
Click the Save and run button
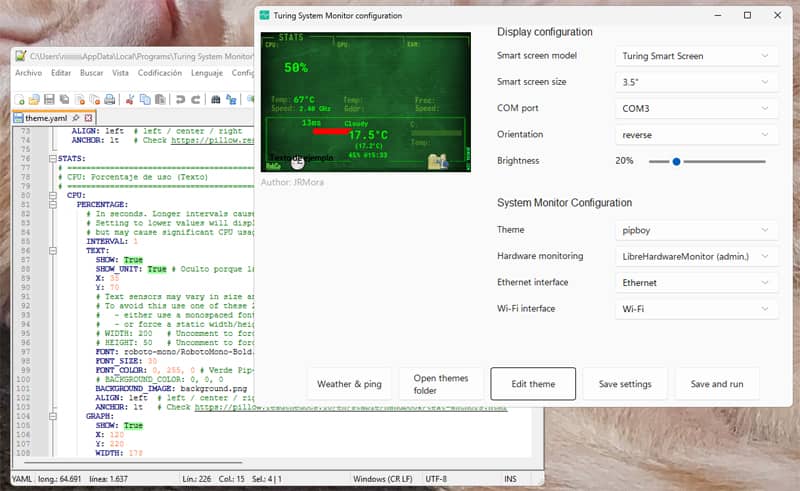[x=717, y=384]
